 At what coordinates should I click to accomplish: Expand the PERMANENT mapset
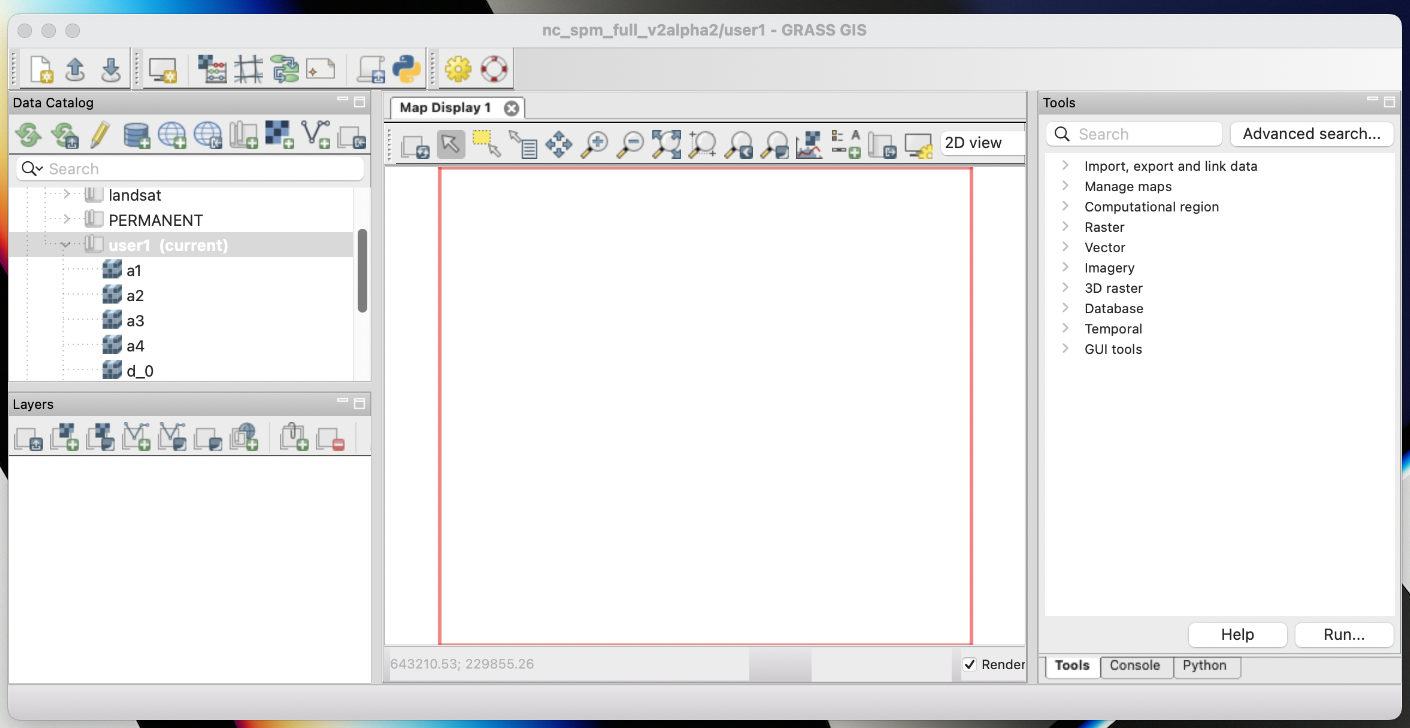(x=65, y=220)
